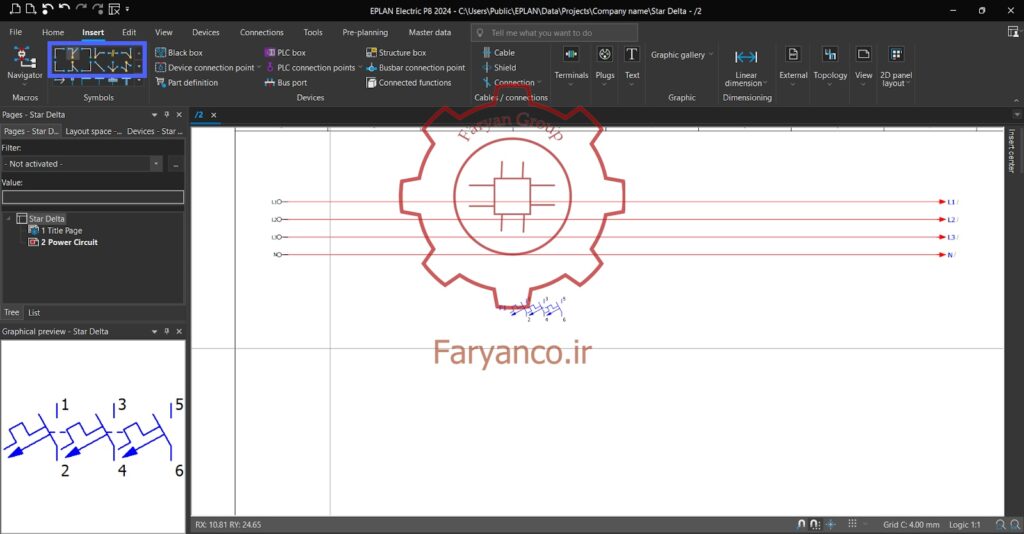Screen dimensions: 1024x534
Task: Click the Topology icon
Action: point(830,55)
